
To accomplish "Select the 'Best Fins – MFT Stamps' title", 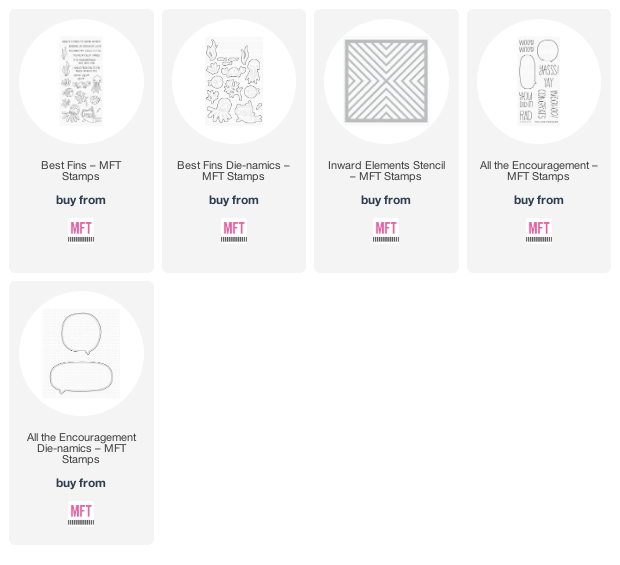I will tap(81, 171).
